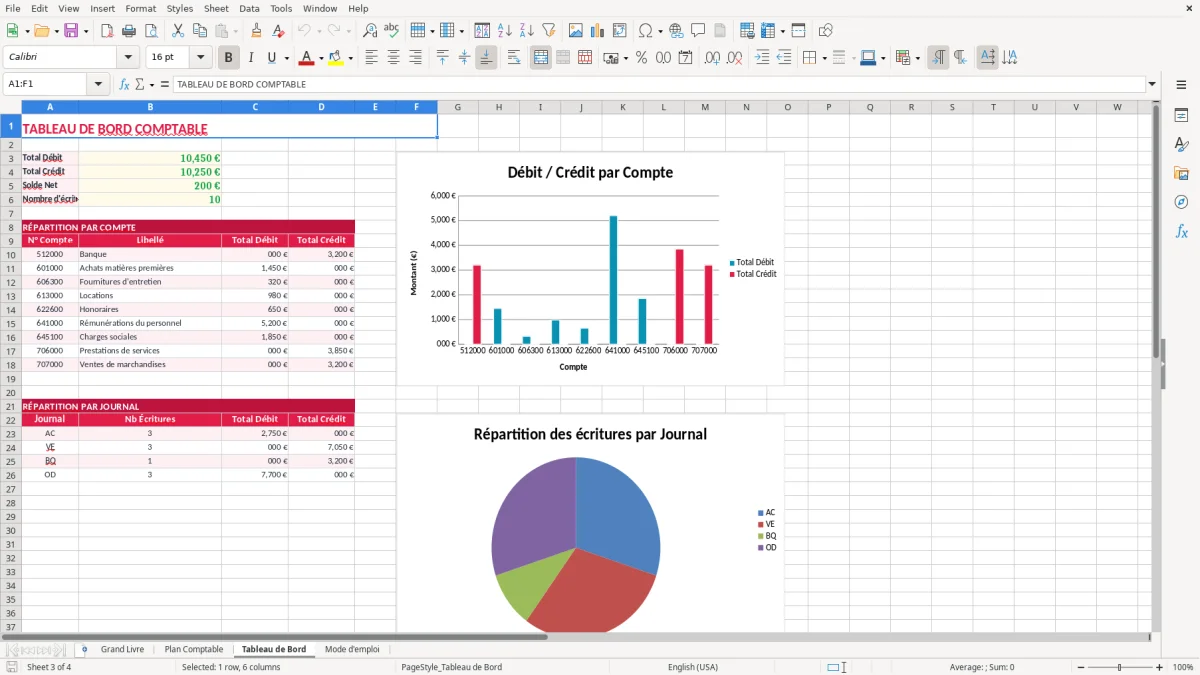Open sidebar Gallery panel
The height and width of the screenshot is (675, 1200).
(1181, 173)
